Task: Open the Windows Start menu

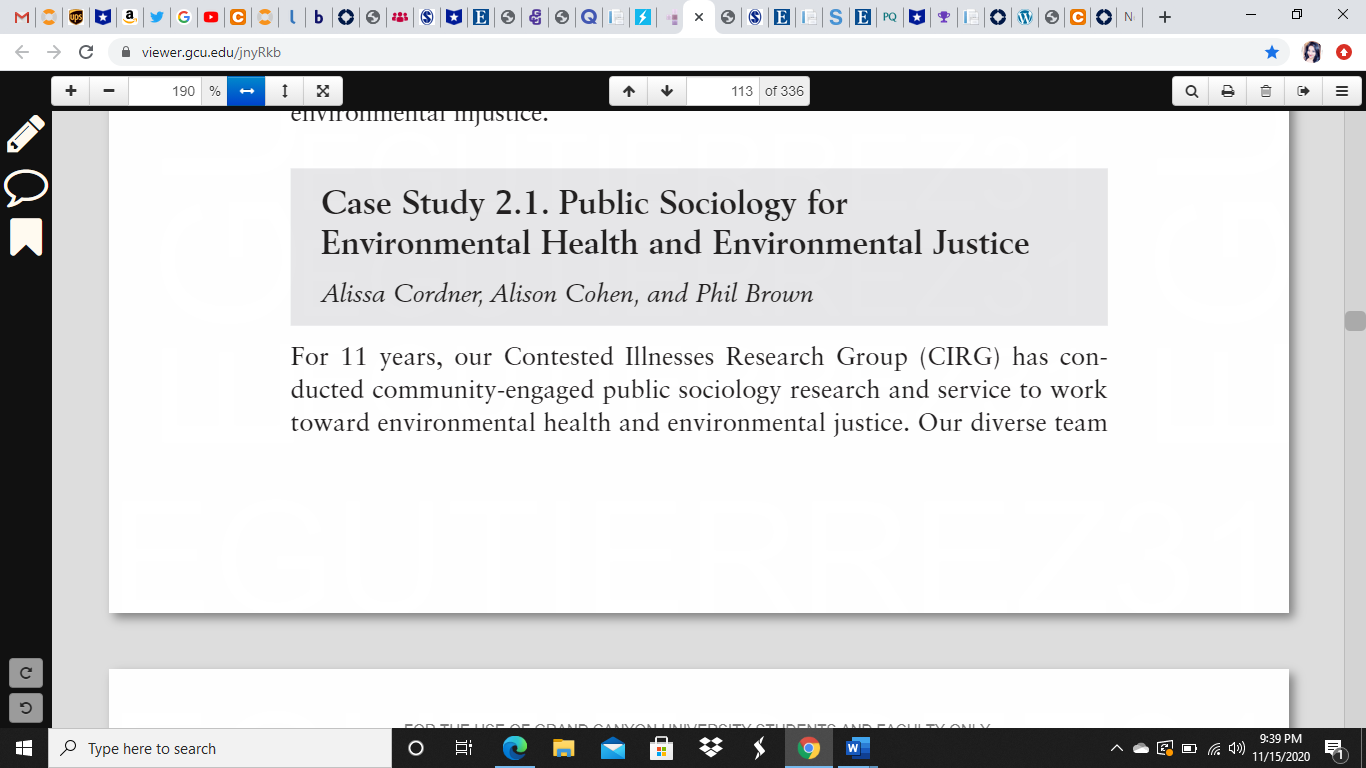Action: coord(24,748)
